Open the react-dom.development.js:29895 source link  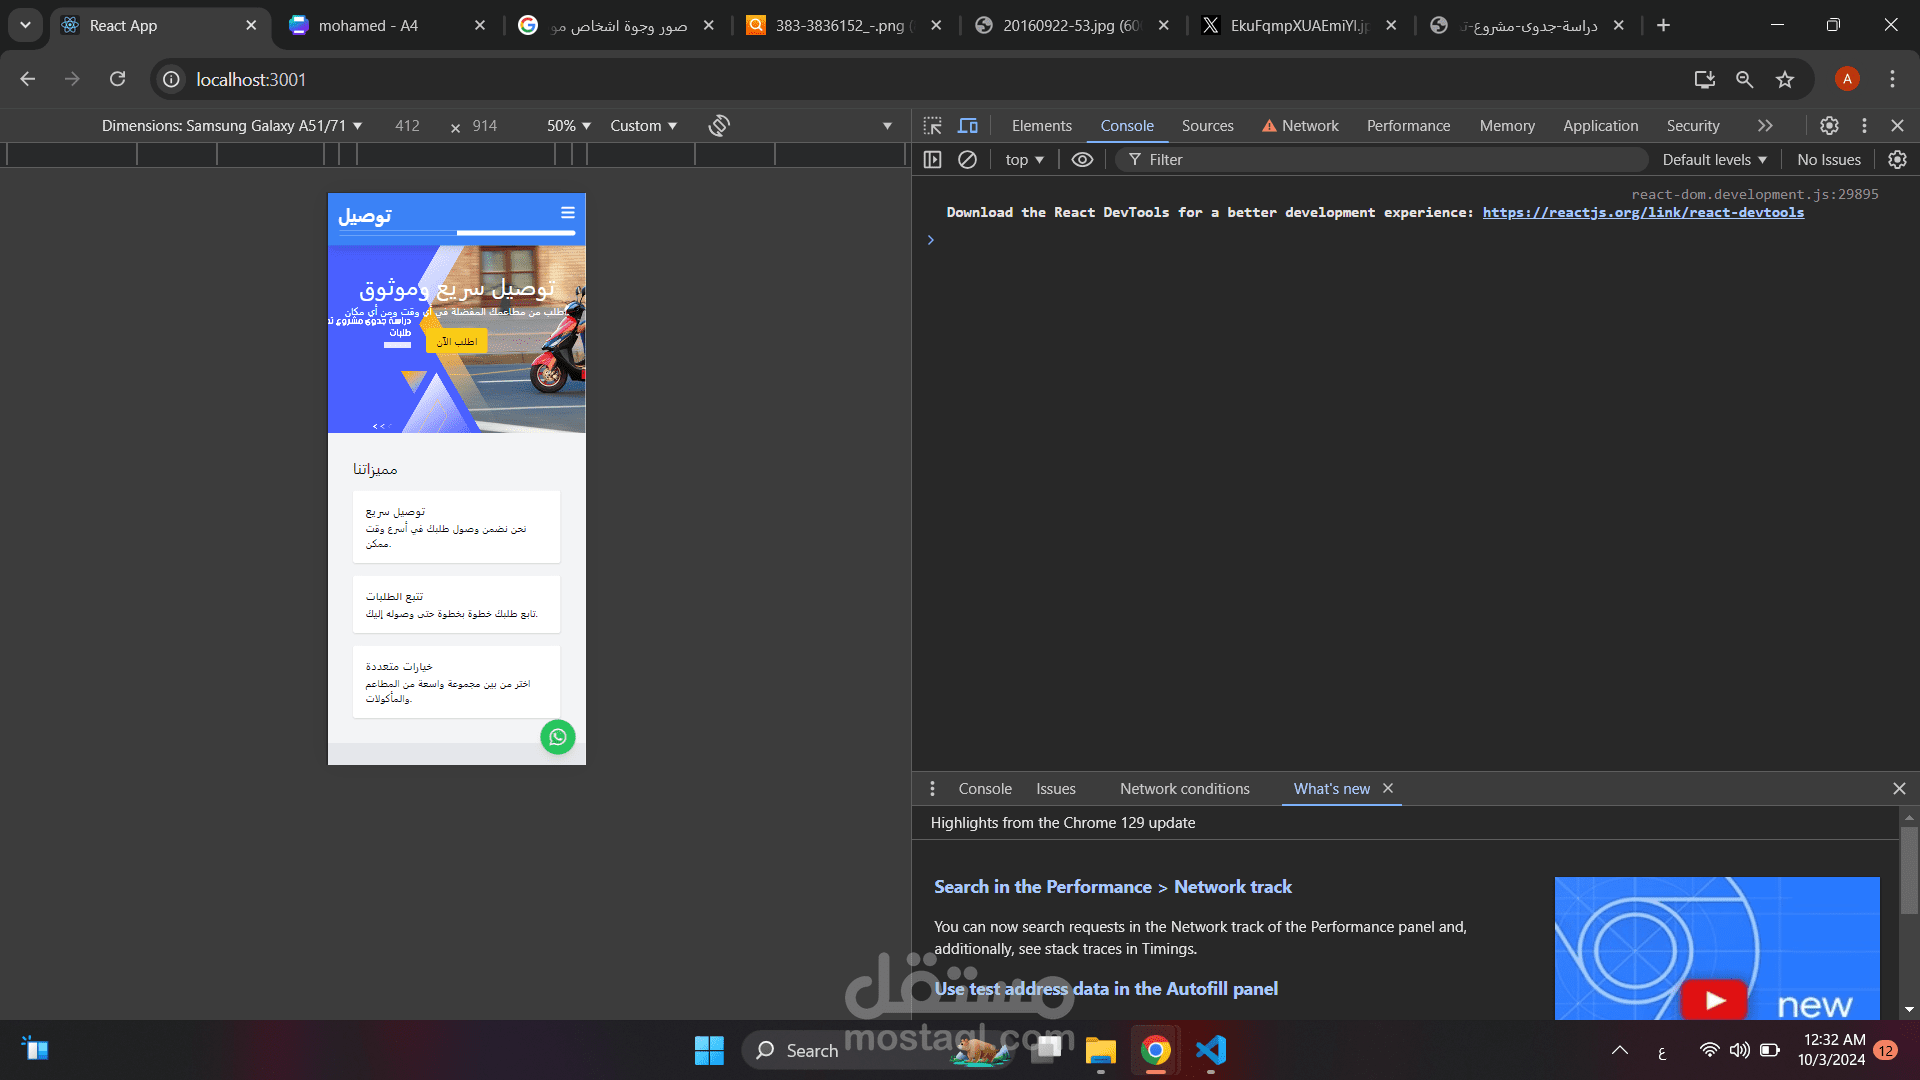(x=1755, y=194)
